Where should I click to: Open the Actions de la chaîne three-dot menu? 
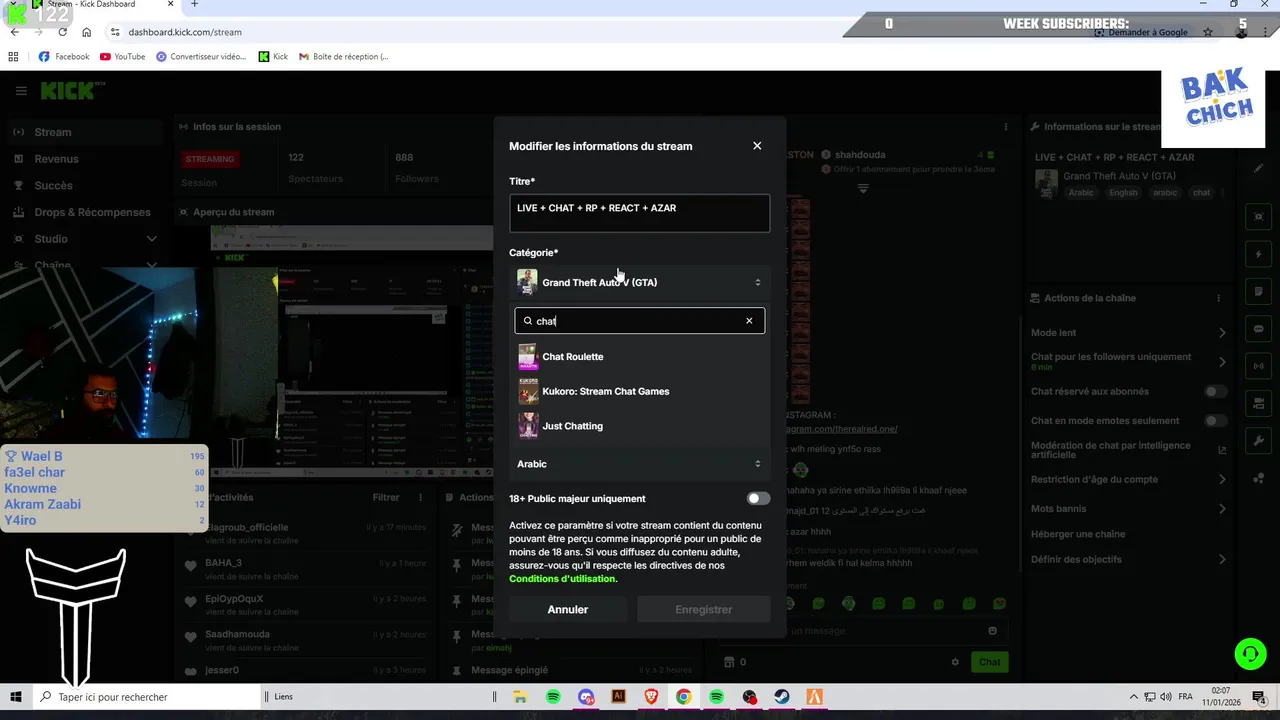point(1218,298)
